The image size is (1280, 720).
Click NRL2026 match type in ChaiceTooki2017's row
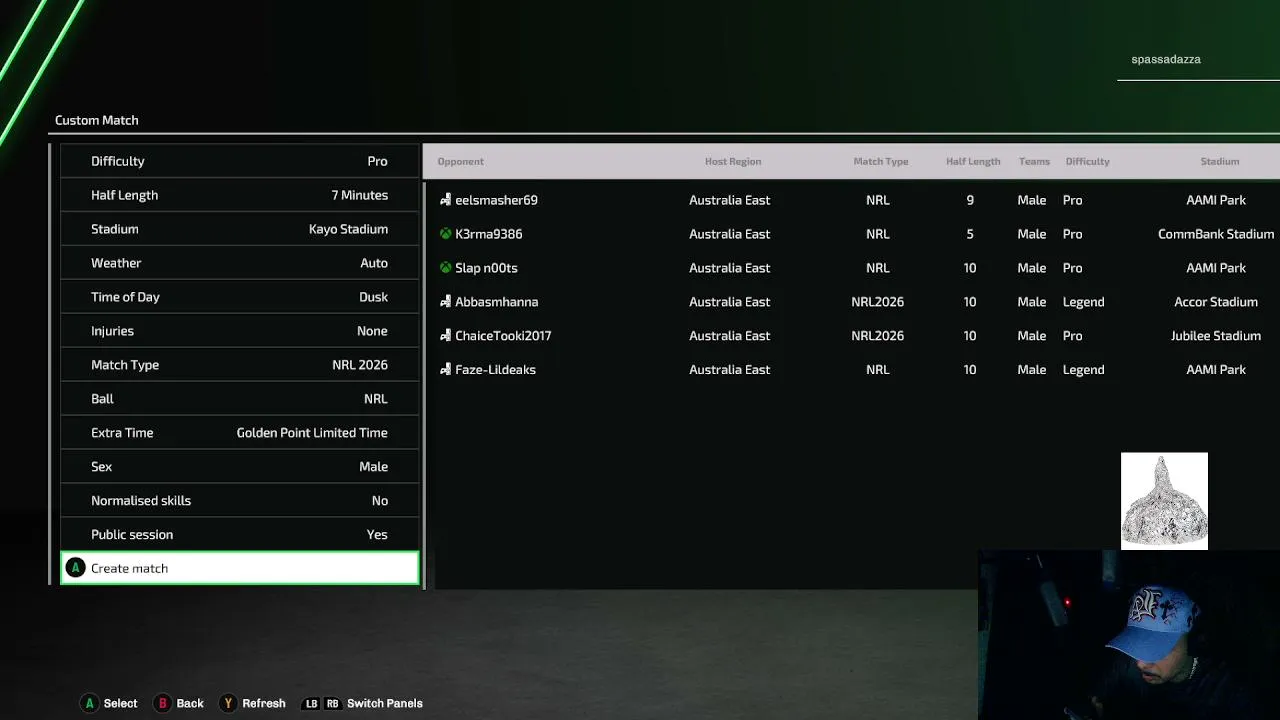(x=877, y=336)
